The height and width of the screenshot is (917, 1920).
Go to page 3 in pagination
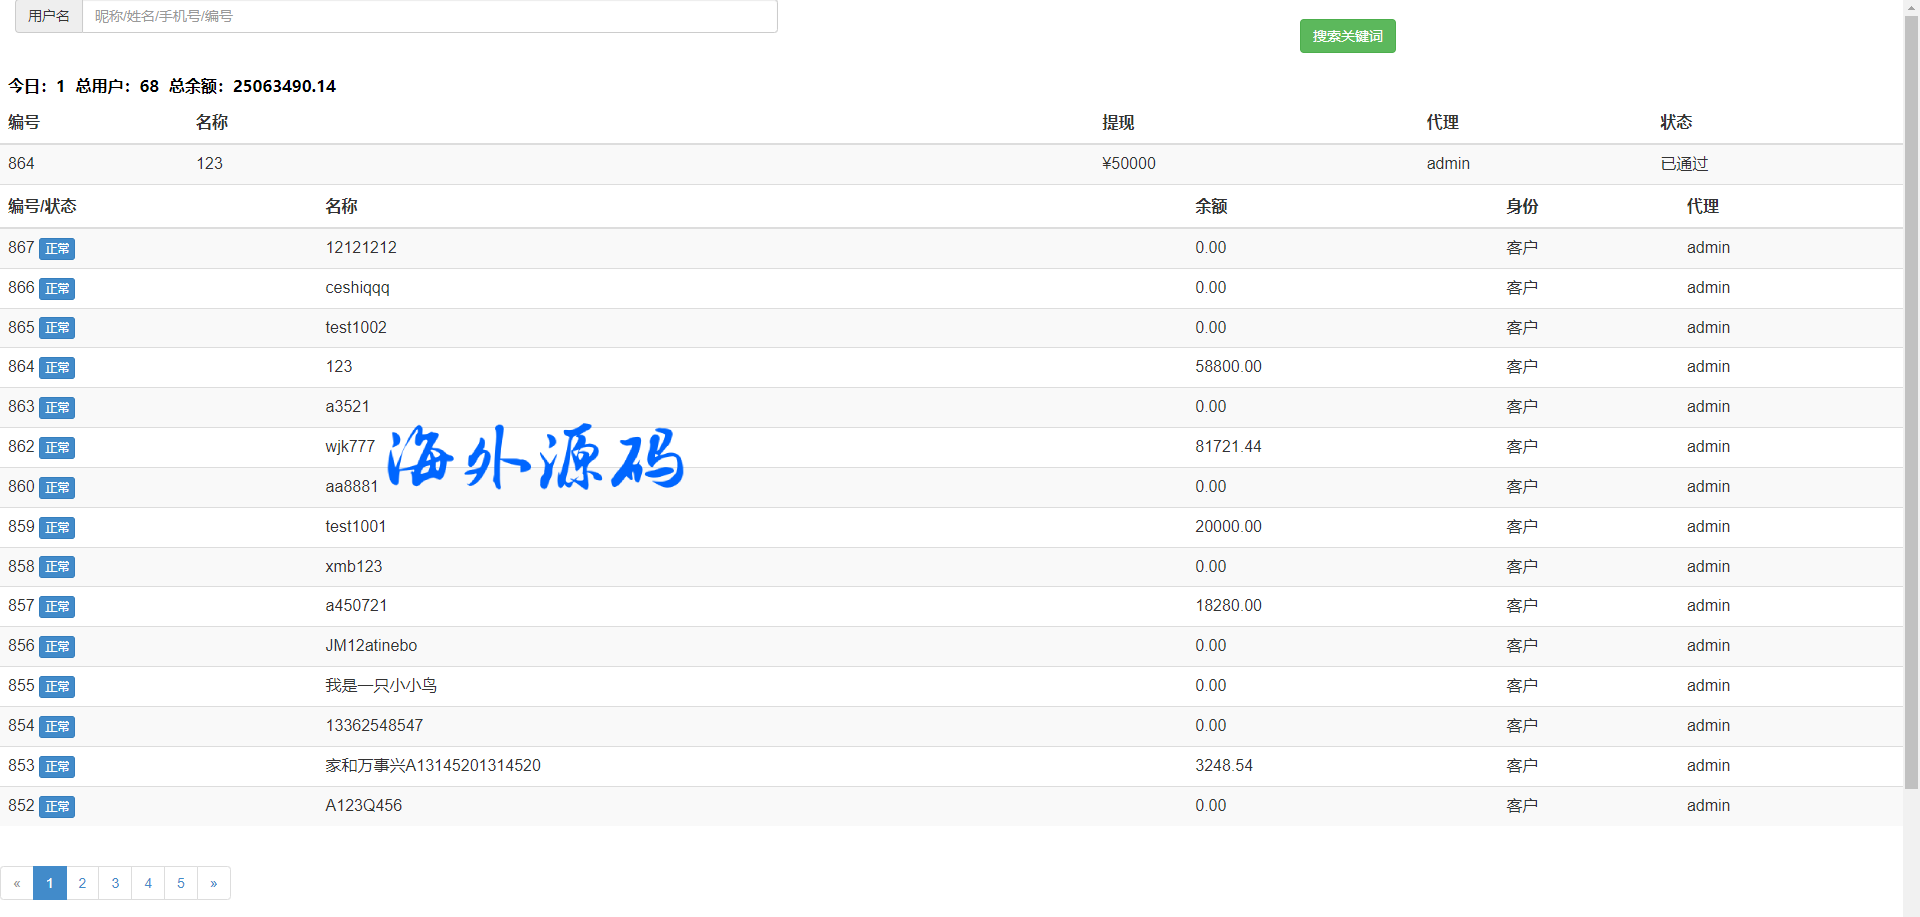[x=115, y=883]
